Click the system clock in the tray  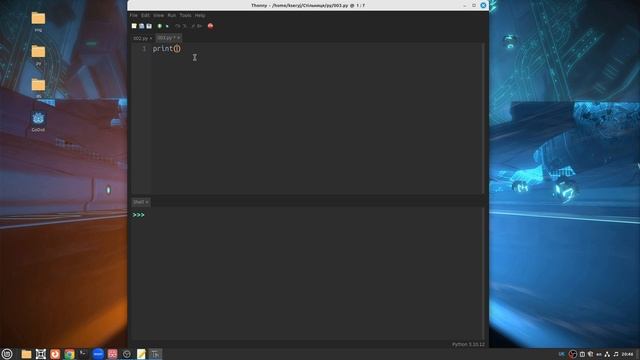pyautogui.click(x=627, y=354)
